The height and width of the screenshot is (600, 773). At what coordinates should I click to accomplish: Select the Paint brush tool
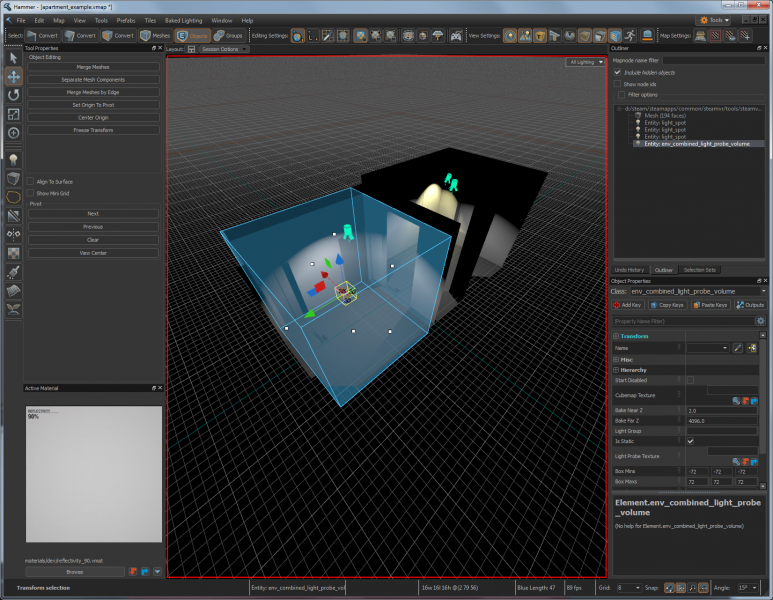tap(13, 272)
